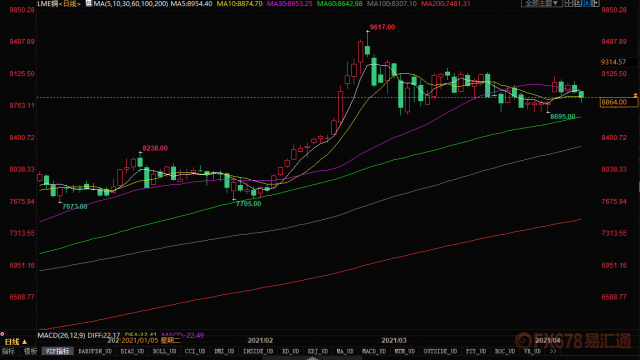Click the 9617.00 high price marker
The height and width of the screenshot is (361, 640).
click(x=382, y=27)
